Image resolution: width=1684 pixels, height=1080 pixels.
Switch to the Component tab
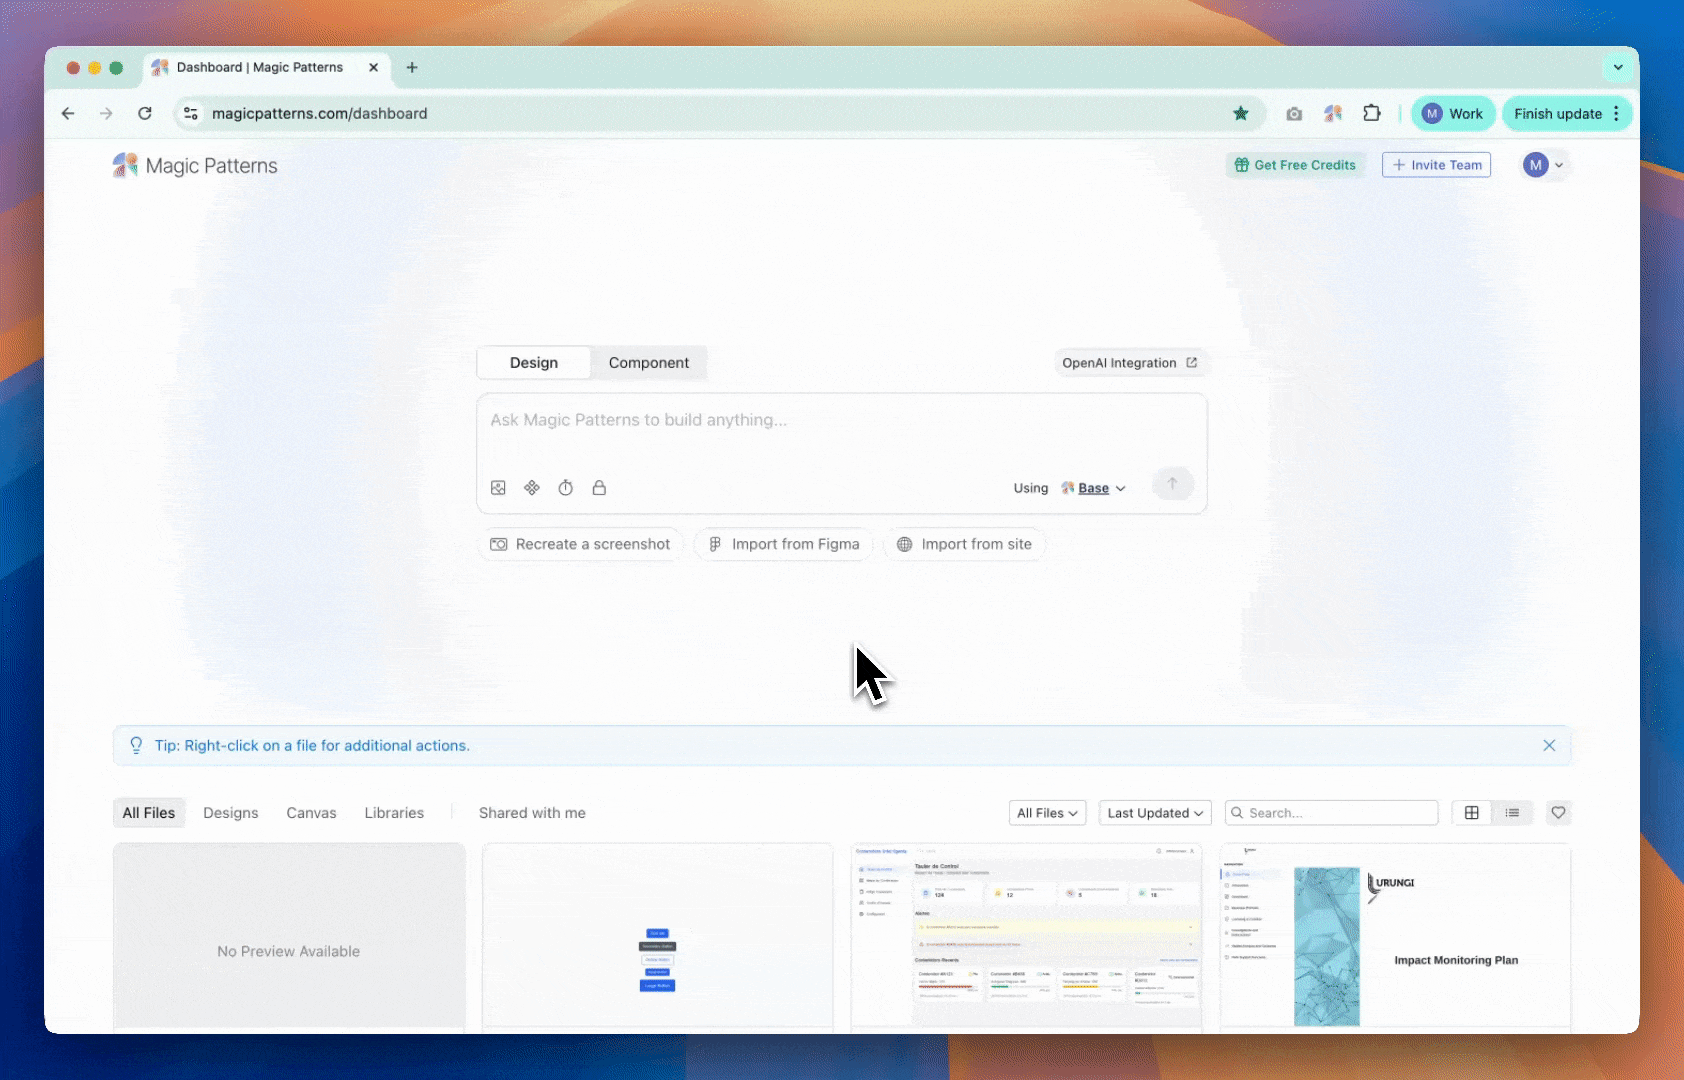click(648, 363)
